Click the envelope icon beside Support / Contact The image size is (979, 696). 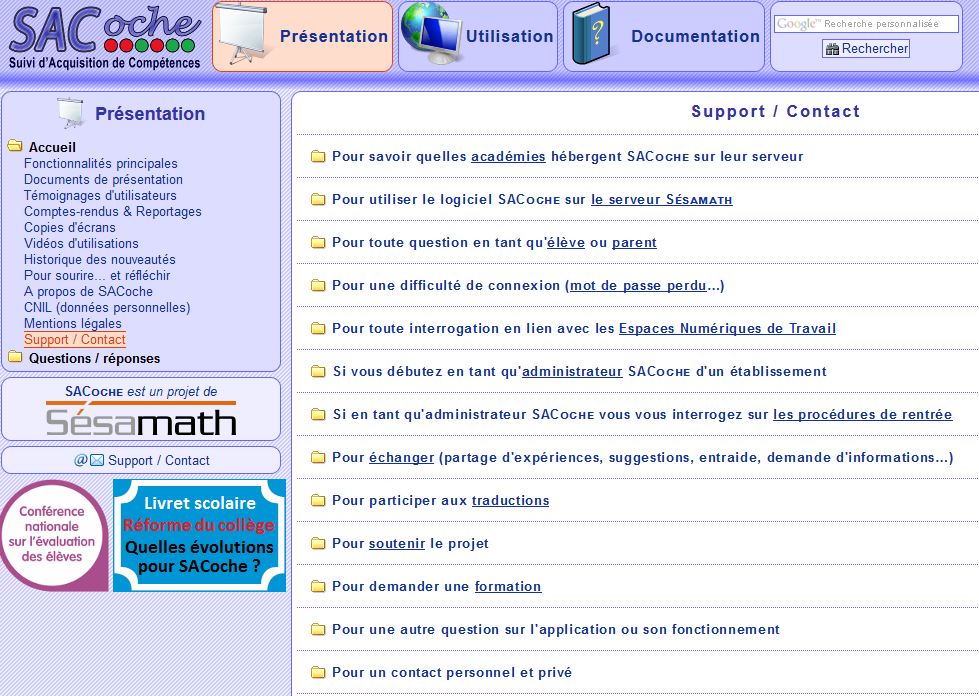coord(97,460)
